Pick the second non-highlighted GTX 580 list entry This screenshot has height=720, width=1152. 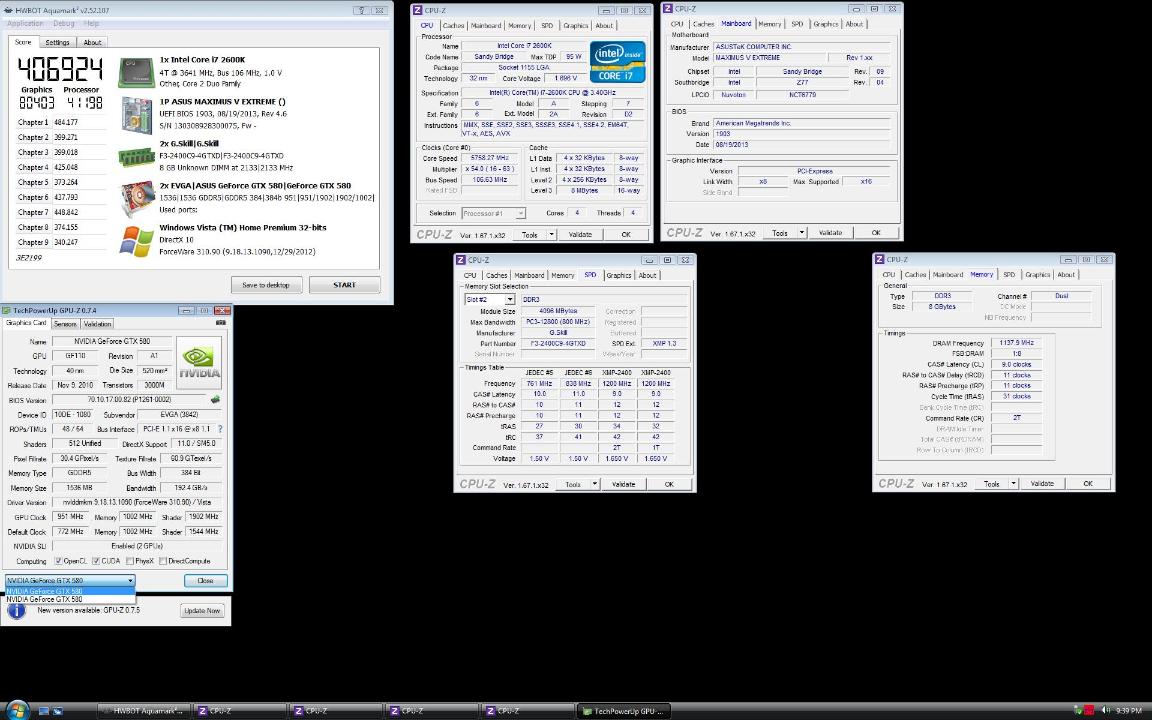tap(71, 599)
